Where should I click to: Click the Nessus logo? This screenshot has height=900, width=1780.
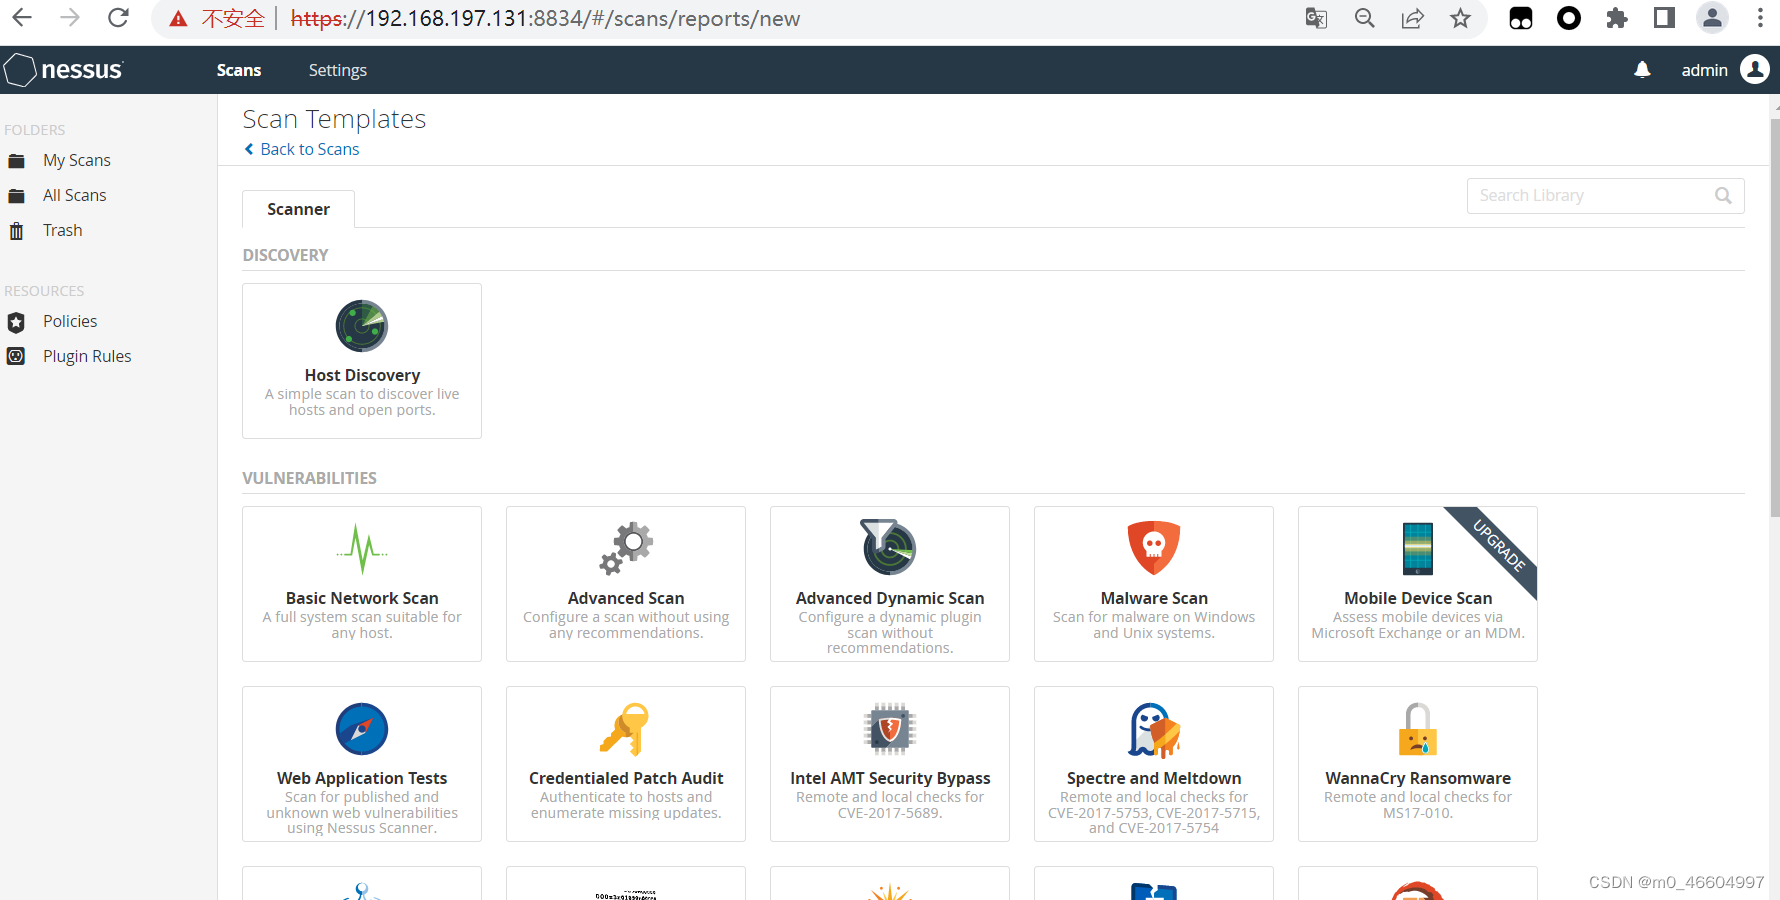tap(64, 70)
